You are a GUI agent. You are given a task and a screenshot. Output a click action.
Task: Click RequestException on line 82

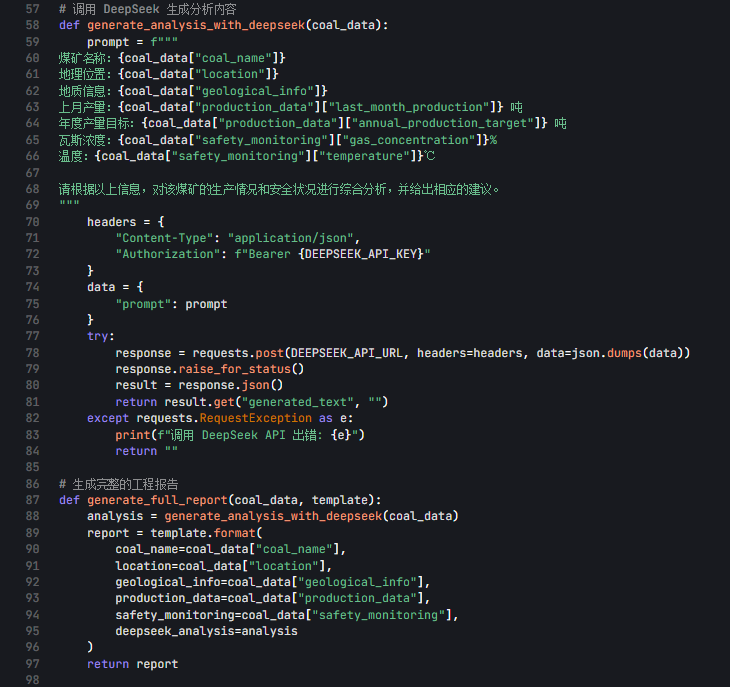point(256,418)
